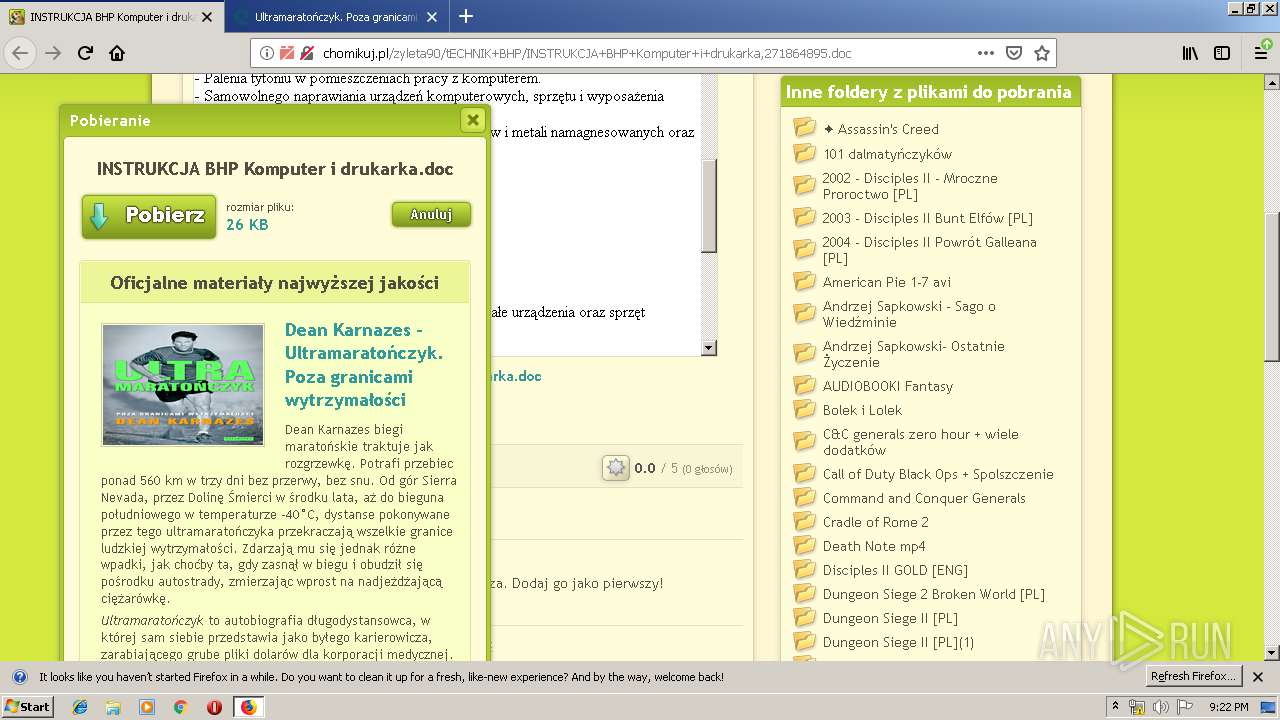The width and height of the screenshot is (1280, 720).
Task: Click the page vertical scrollbar thumb
Action: tap(1272, 286)
